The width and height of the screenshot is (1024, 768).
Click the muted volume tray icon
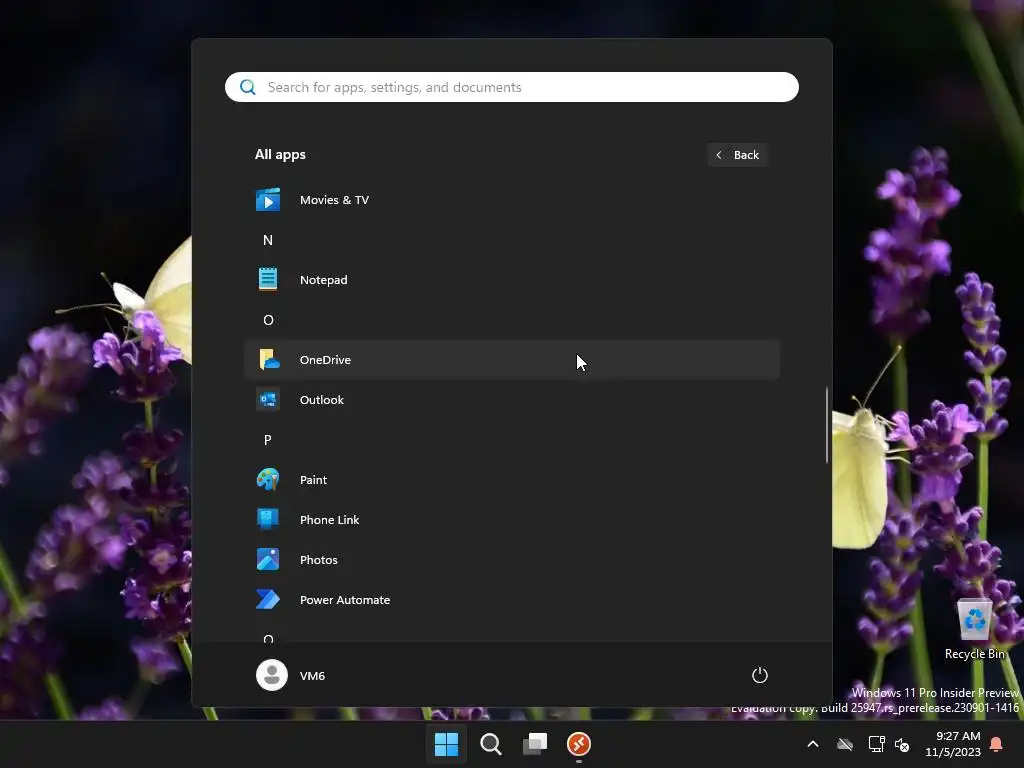click(x=902, y=744)
